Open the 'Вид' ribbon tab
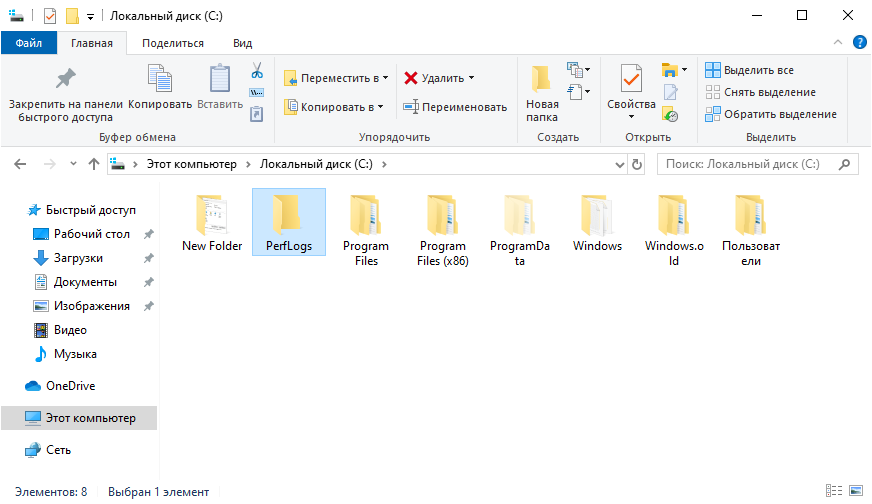The height and width of the screenshot is (504, 872). [x=242, y=43]
